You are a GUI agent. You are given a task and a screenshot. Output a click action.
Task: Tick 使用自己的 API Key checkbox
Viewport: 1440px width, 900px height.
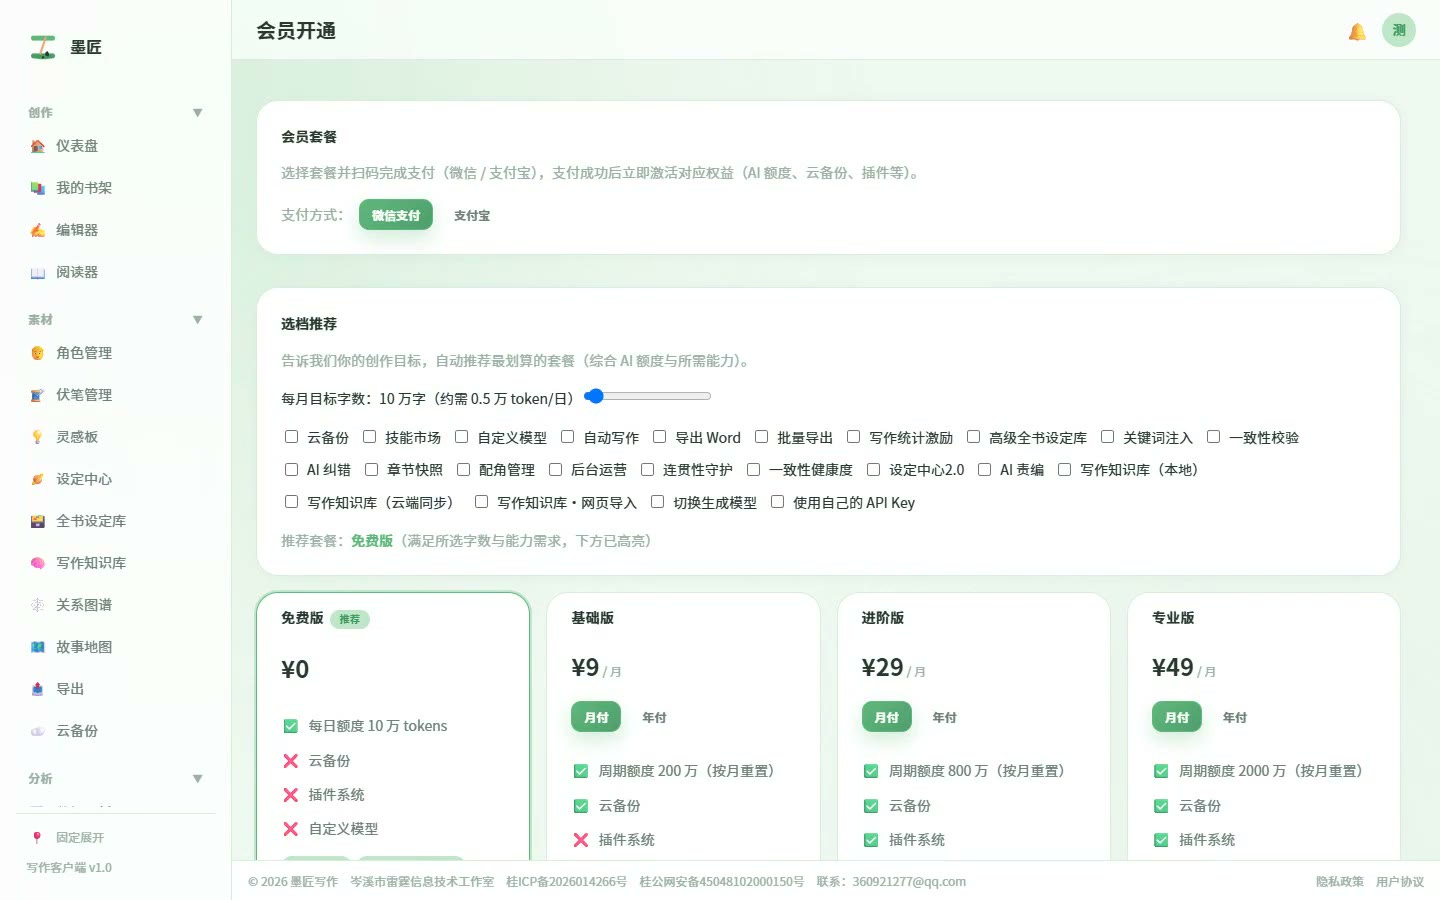777,502
